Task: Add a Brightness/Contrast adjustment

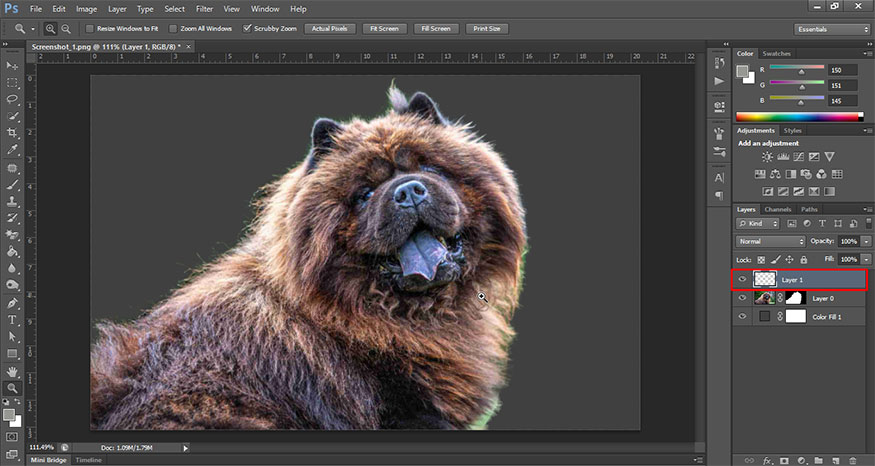Action: click(767, 157)
